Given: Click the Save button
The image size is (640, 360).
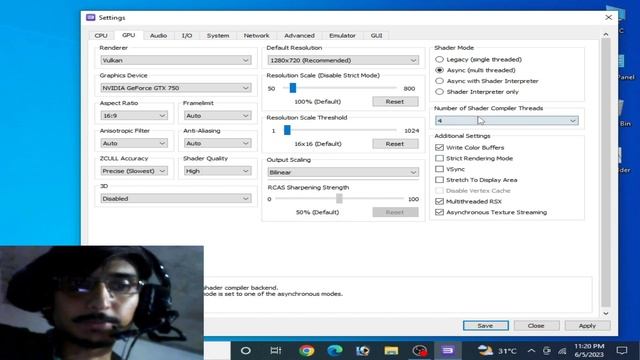Looking at the screenshot, I should coord(486,326).
